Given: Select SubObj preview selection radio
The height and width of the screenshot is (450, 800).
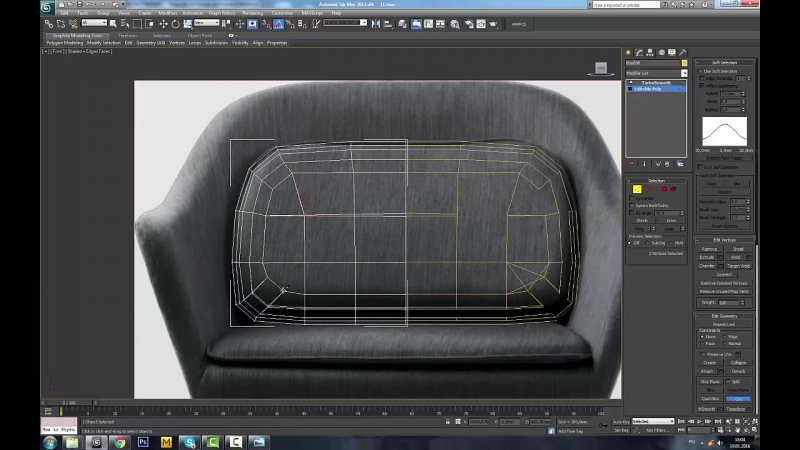Looking at the screenshot, I should pyautogui.click(x=648, y=243).
